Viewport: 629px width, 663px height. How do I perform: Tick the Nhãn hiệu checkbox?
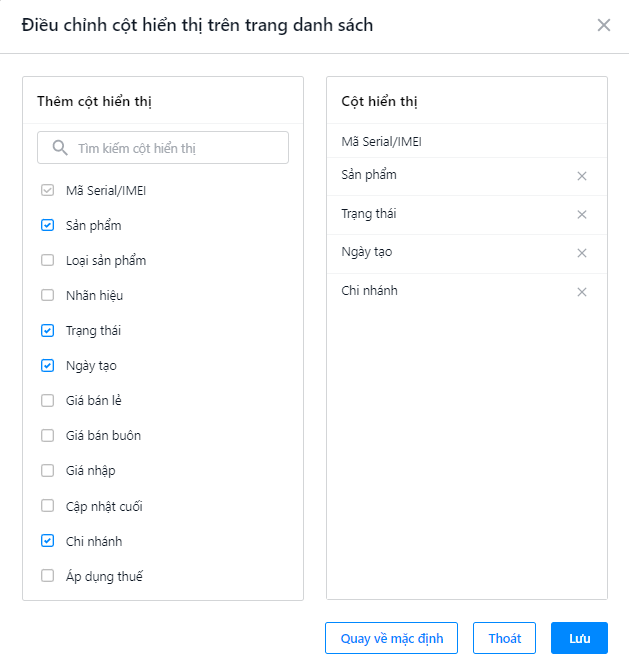pyautogui.click(x=47, y=295)
